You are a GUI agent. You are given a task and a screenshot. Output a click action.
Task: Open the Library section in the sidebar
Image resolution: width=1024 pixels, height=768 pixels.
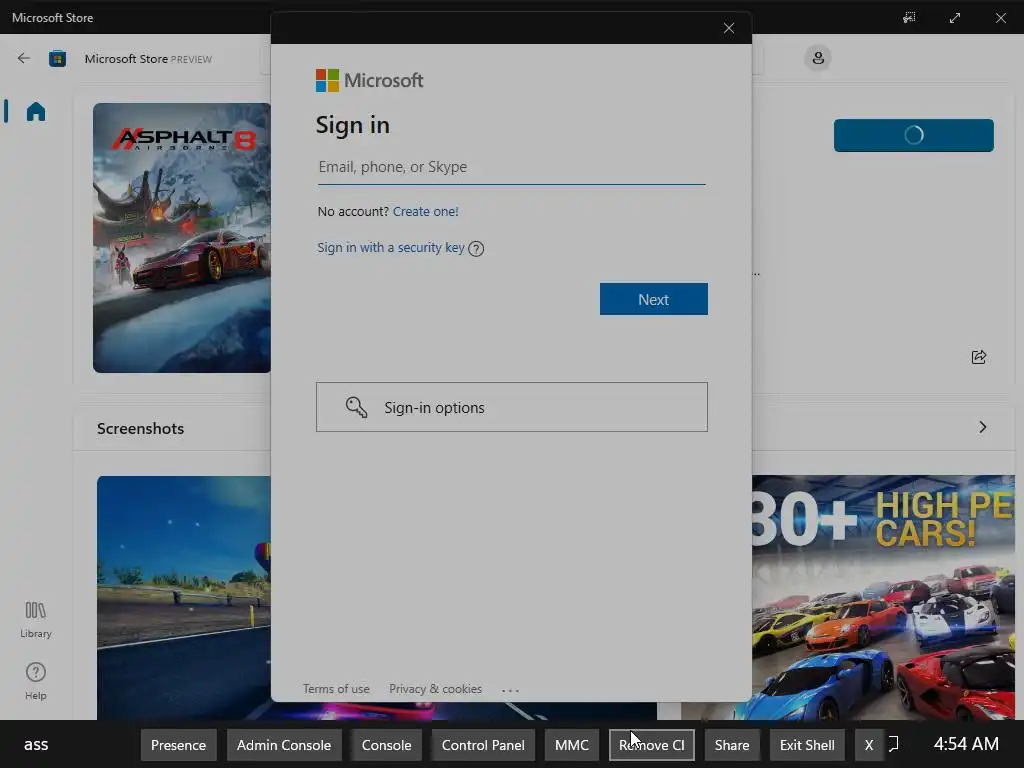click(x=35, y=620)
